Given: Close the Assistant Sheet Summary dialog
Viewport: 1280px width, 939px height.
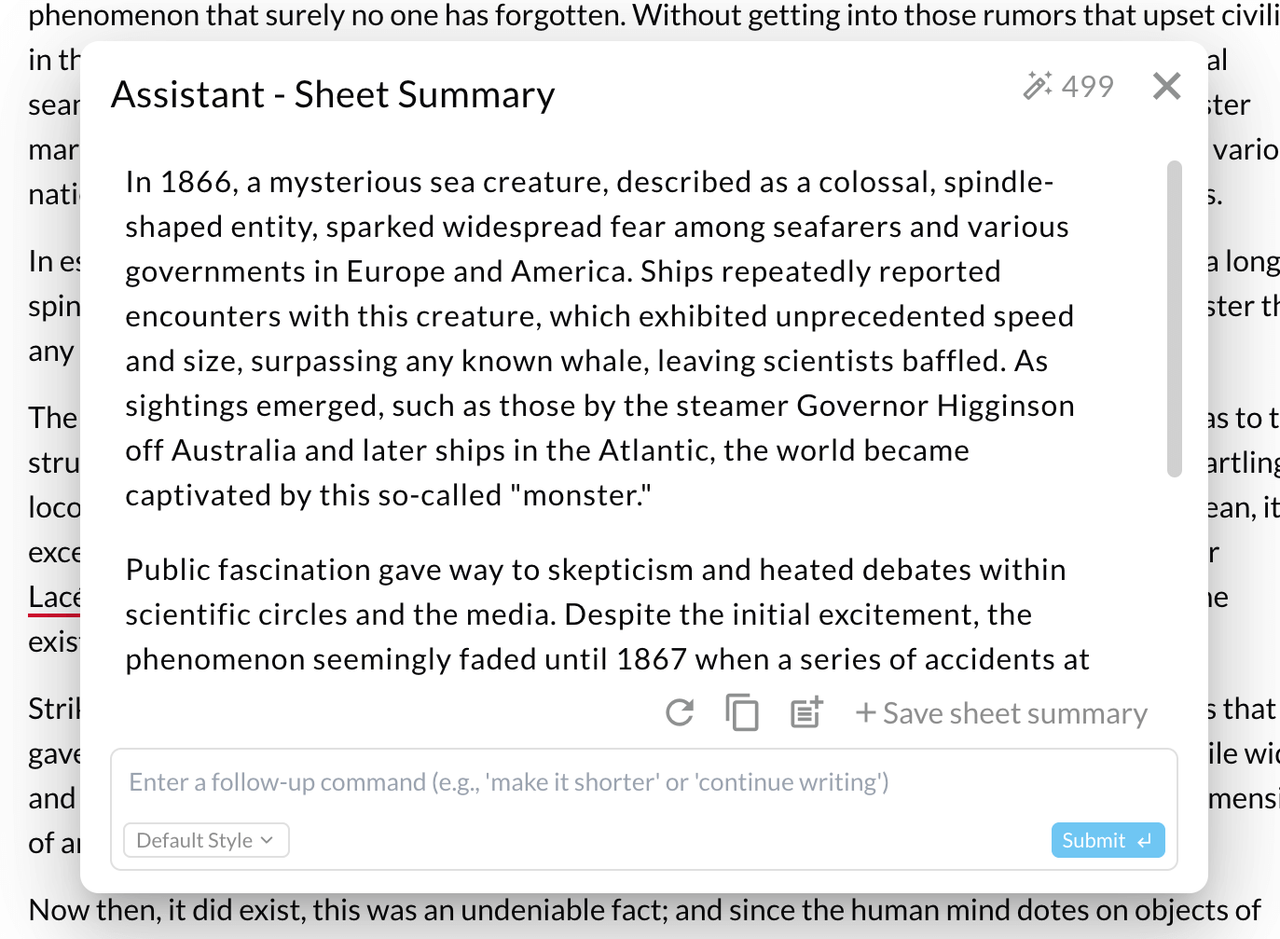Looking at the screenshot, I should click(x=1166, y=87).
